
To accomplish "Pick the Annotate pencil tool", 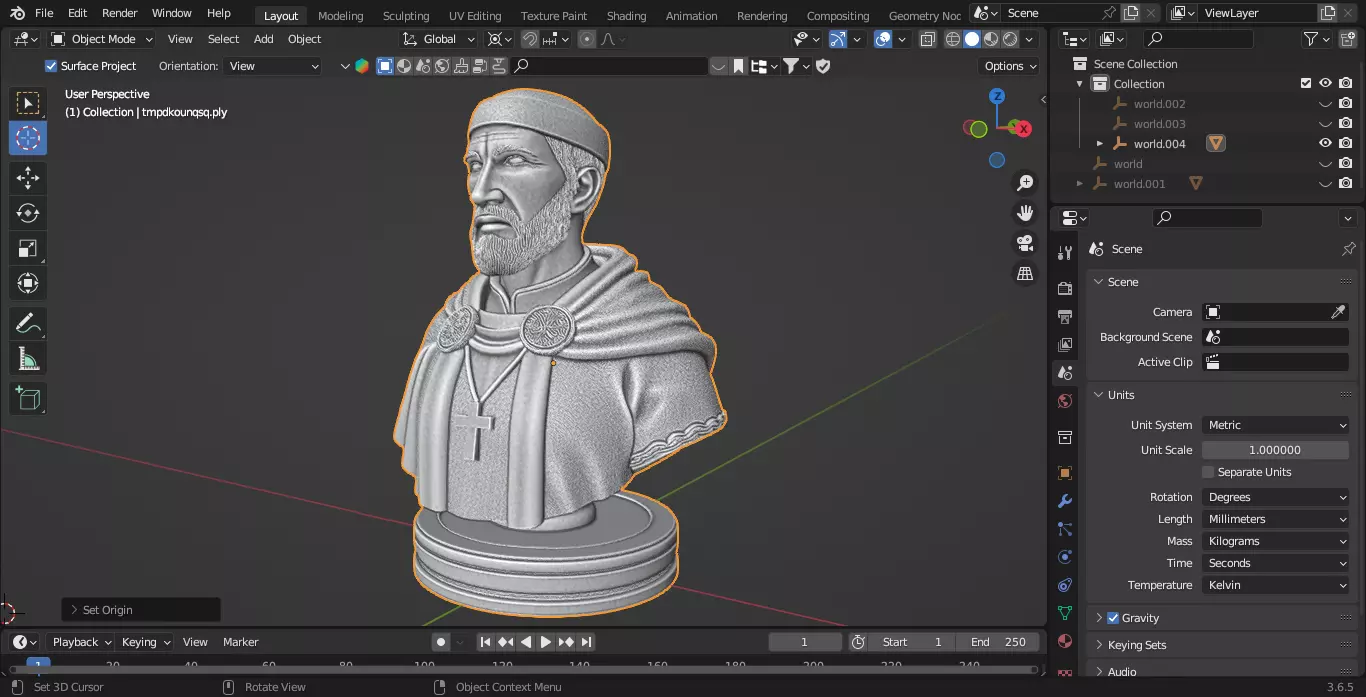I will pos(28,323).
